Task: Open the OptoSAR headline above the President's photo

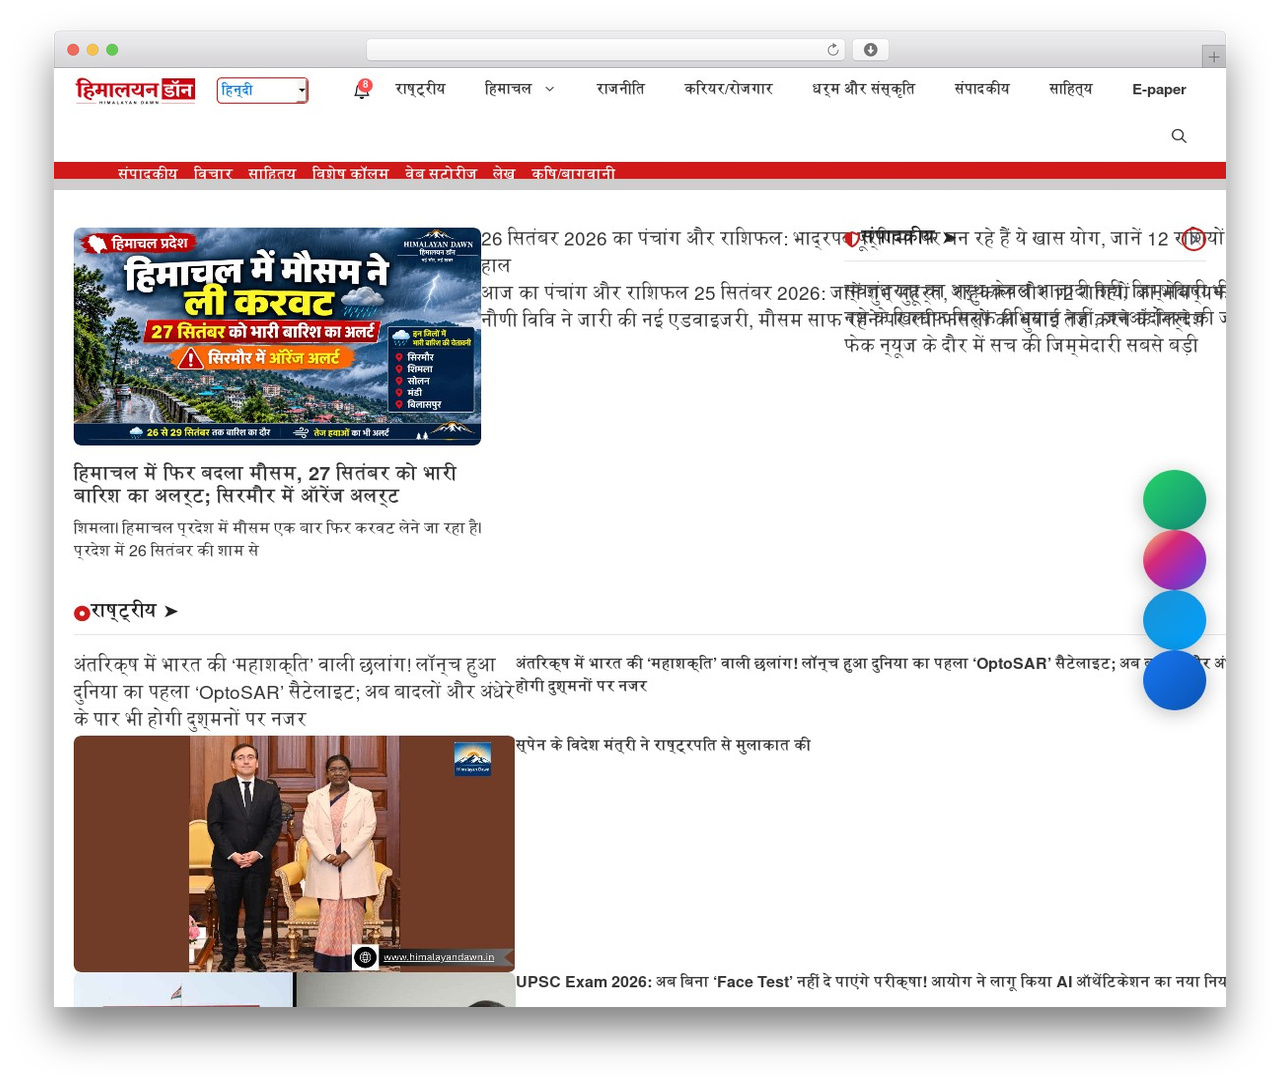Action: (x=294, y=691)
